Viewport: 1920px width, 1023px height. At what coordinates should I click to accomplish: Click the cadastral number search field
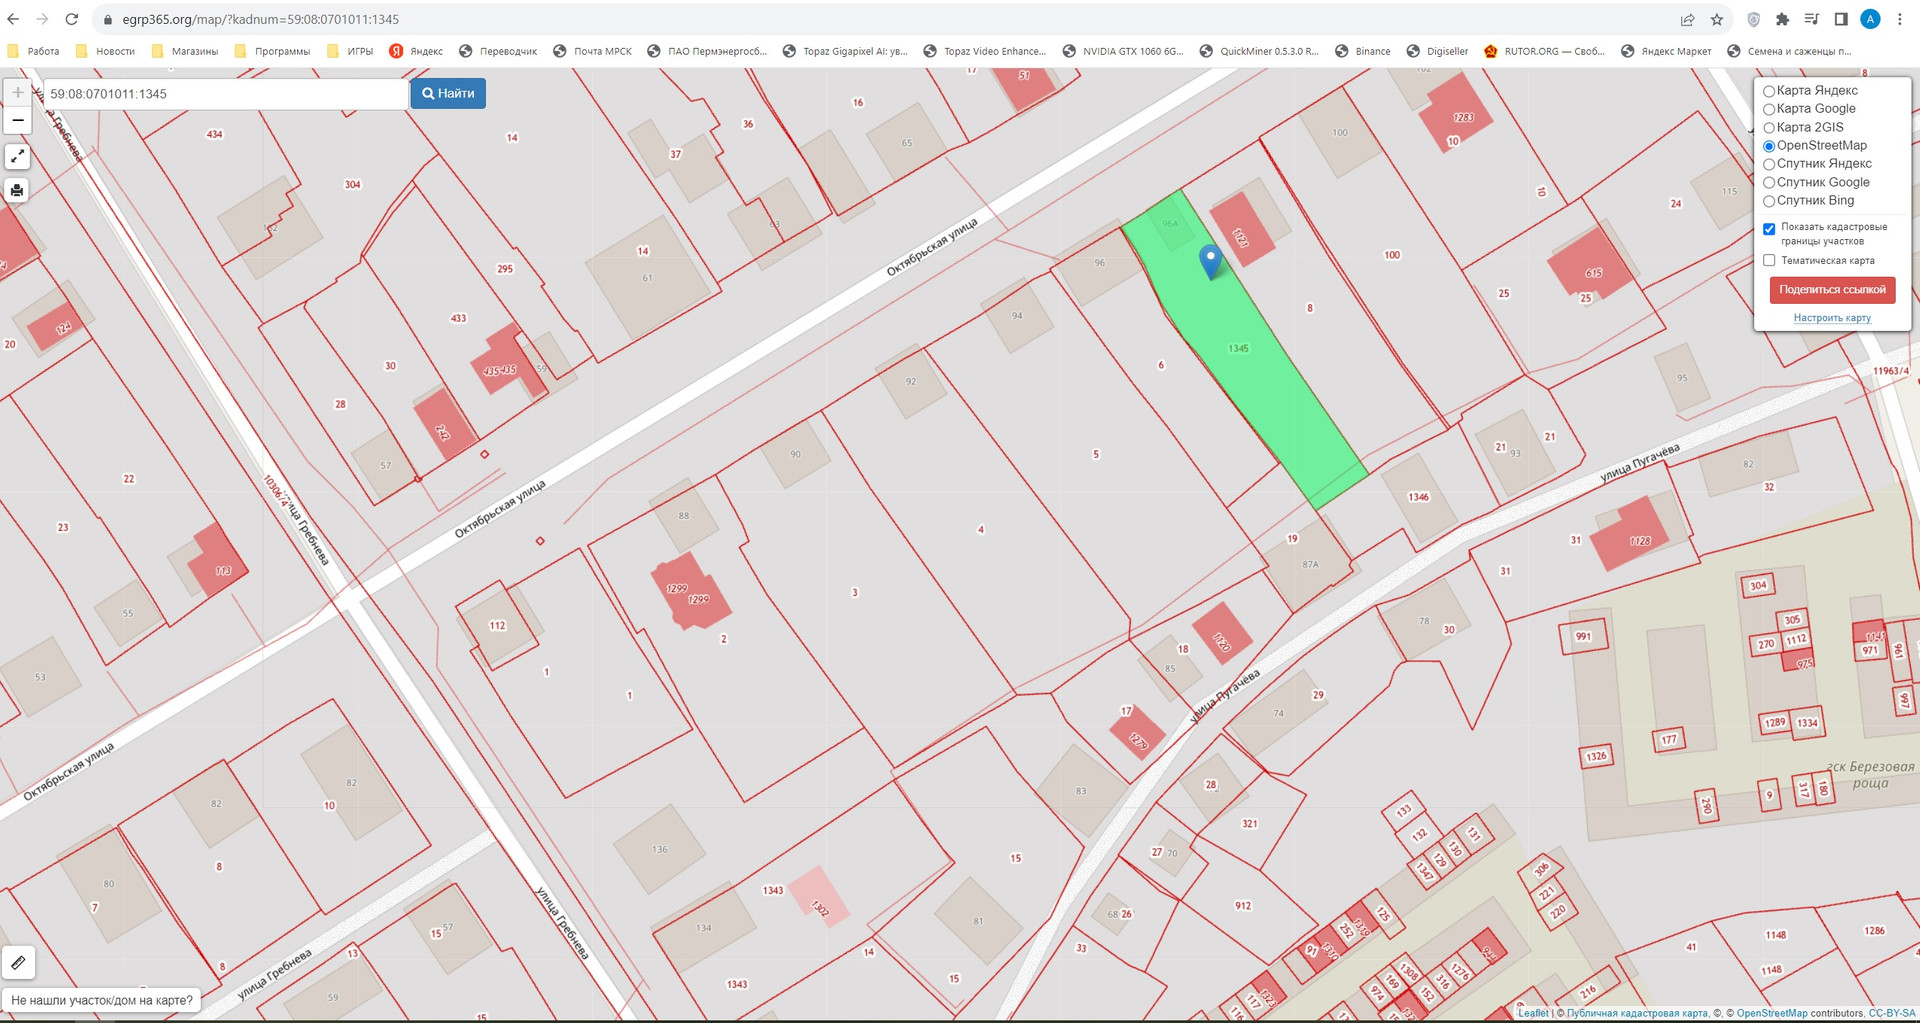(225, 94)
